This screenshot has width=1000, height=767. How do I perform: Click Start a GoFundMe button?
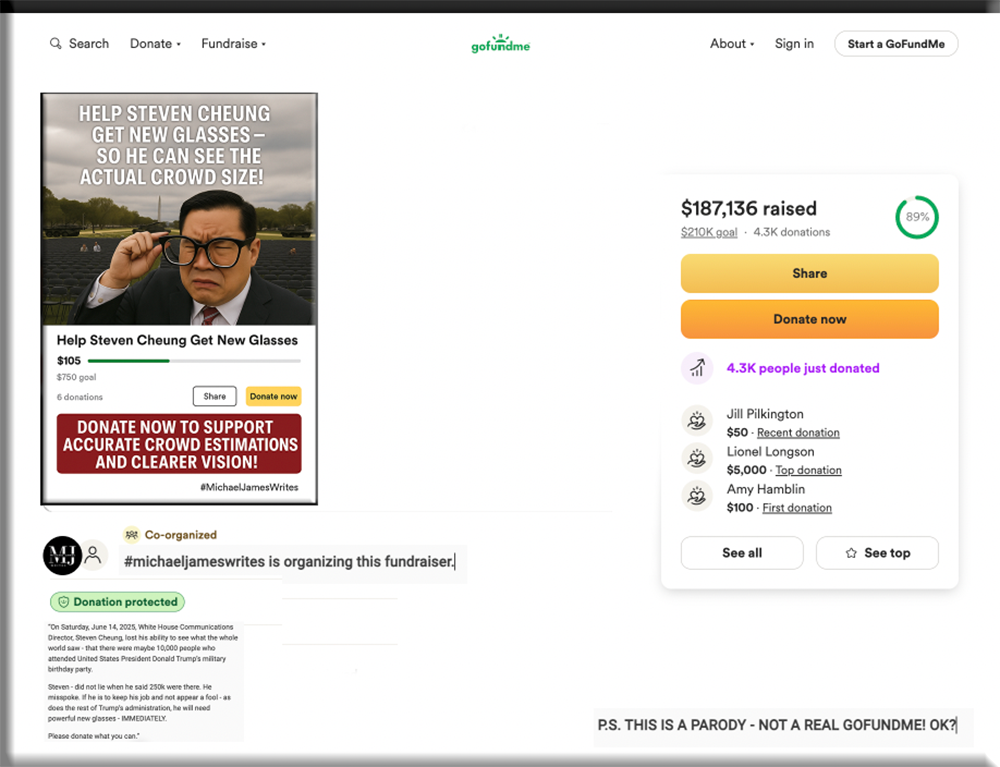(x=896, y=44)
